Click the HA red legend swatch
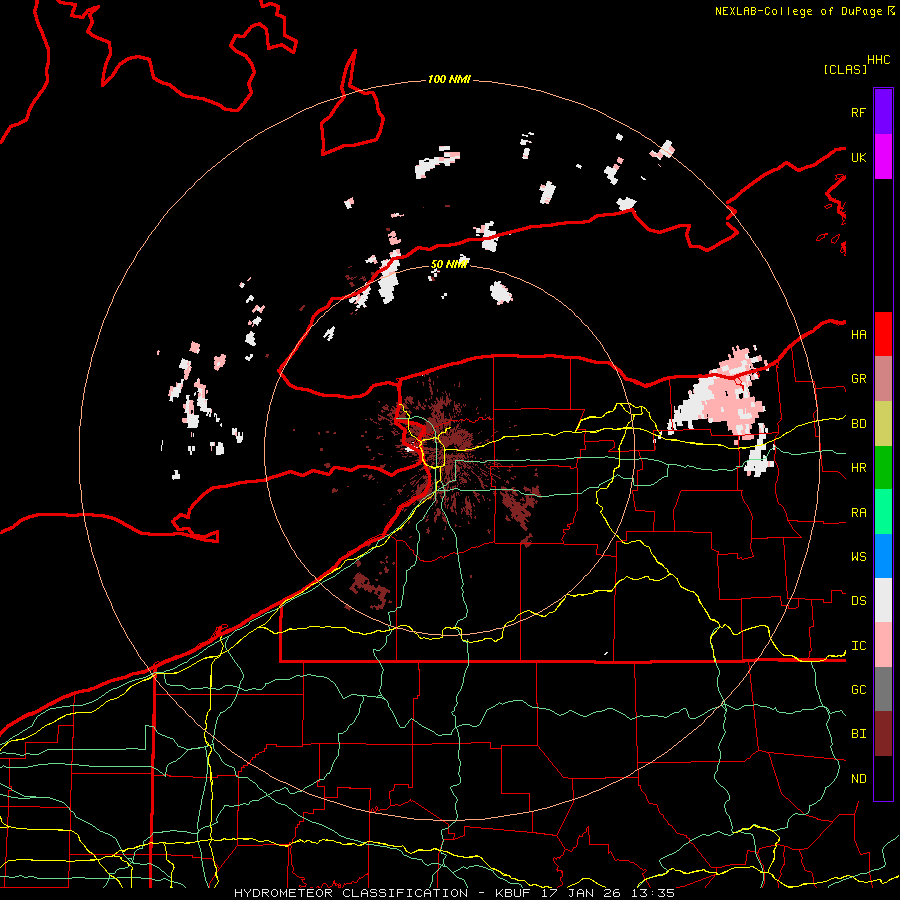This screenshot has height=900, width=900. pyautogui.click(x=883, y=334)
